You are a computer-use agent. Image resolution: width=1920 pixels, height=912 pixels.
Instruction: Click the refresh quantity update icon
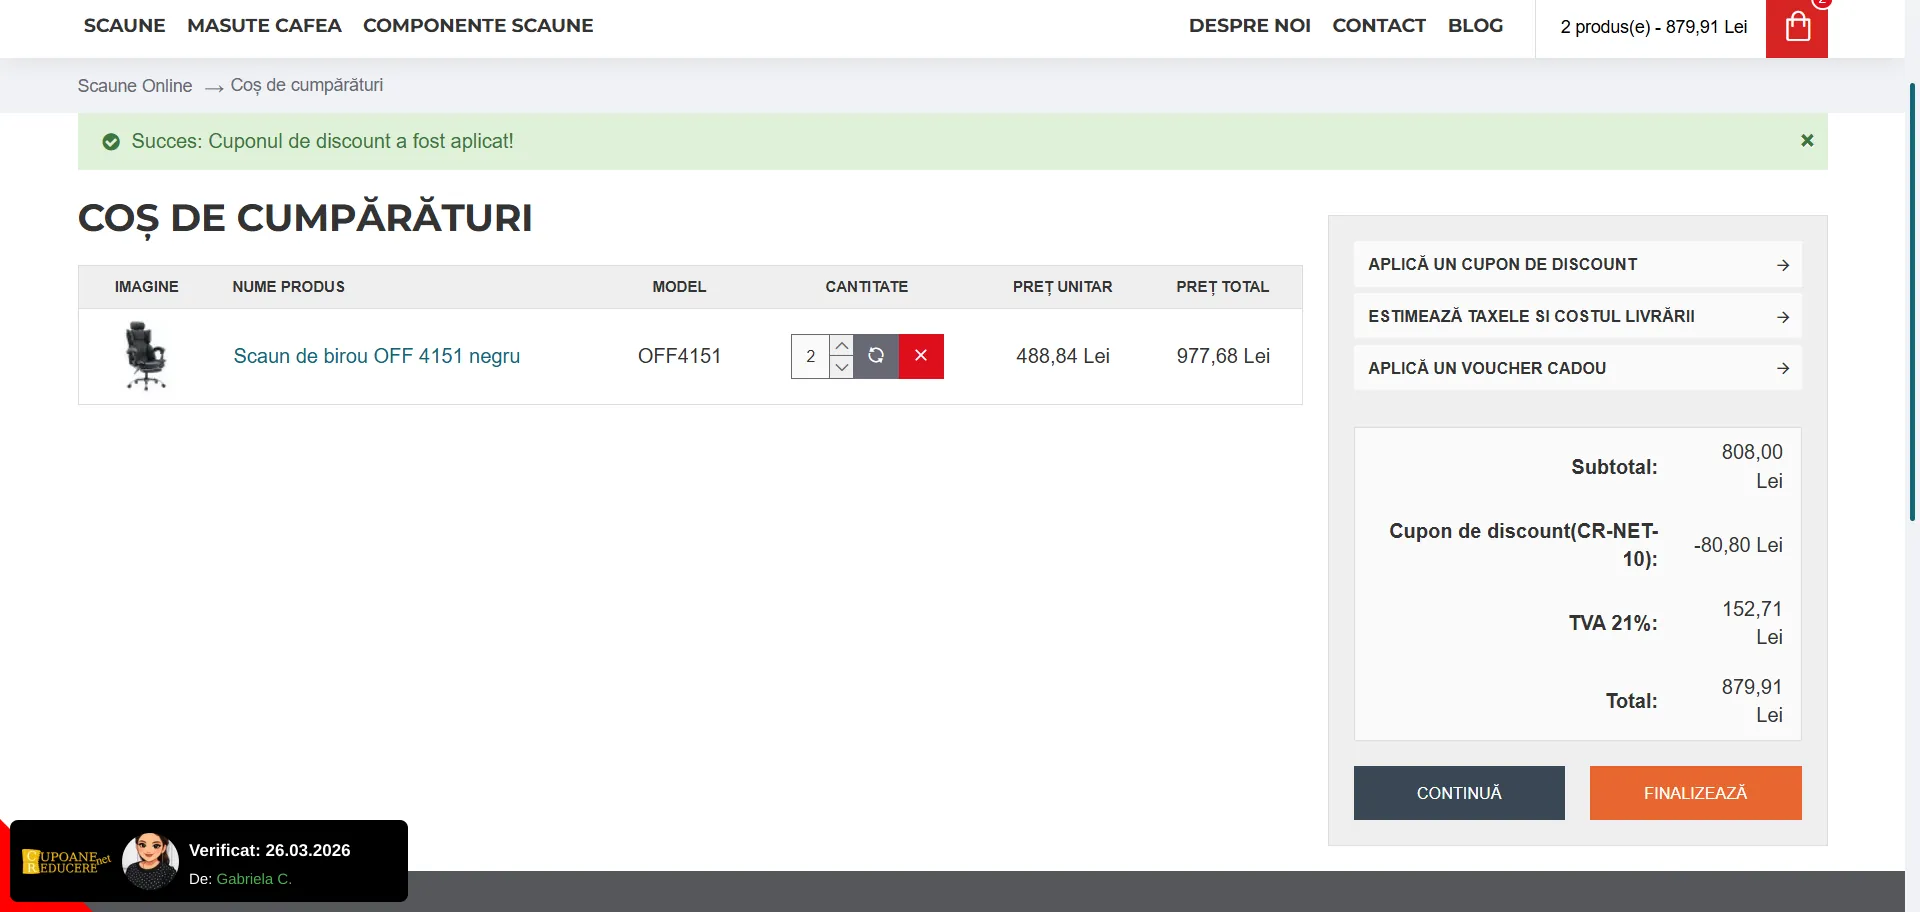coord(876,356)
